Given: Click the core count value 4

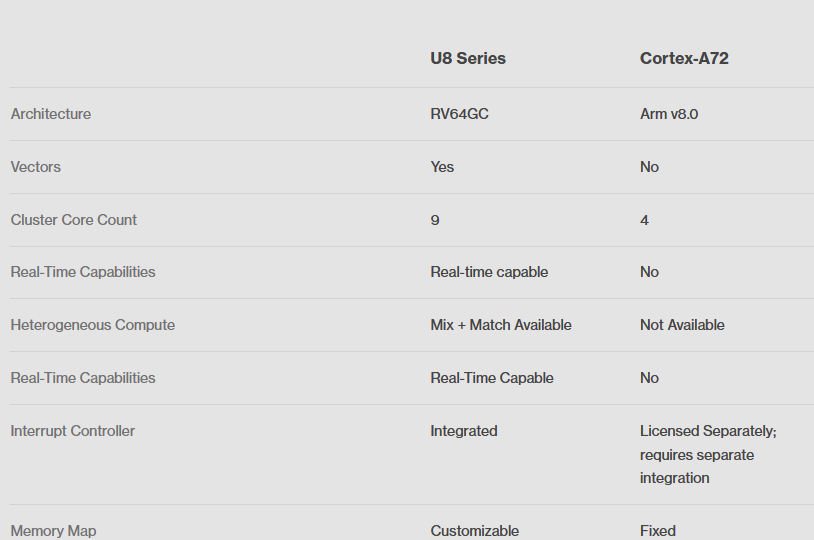Looking at the screenshot, I should coord(644,220).
